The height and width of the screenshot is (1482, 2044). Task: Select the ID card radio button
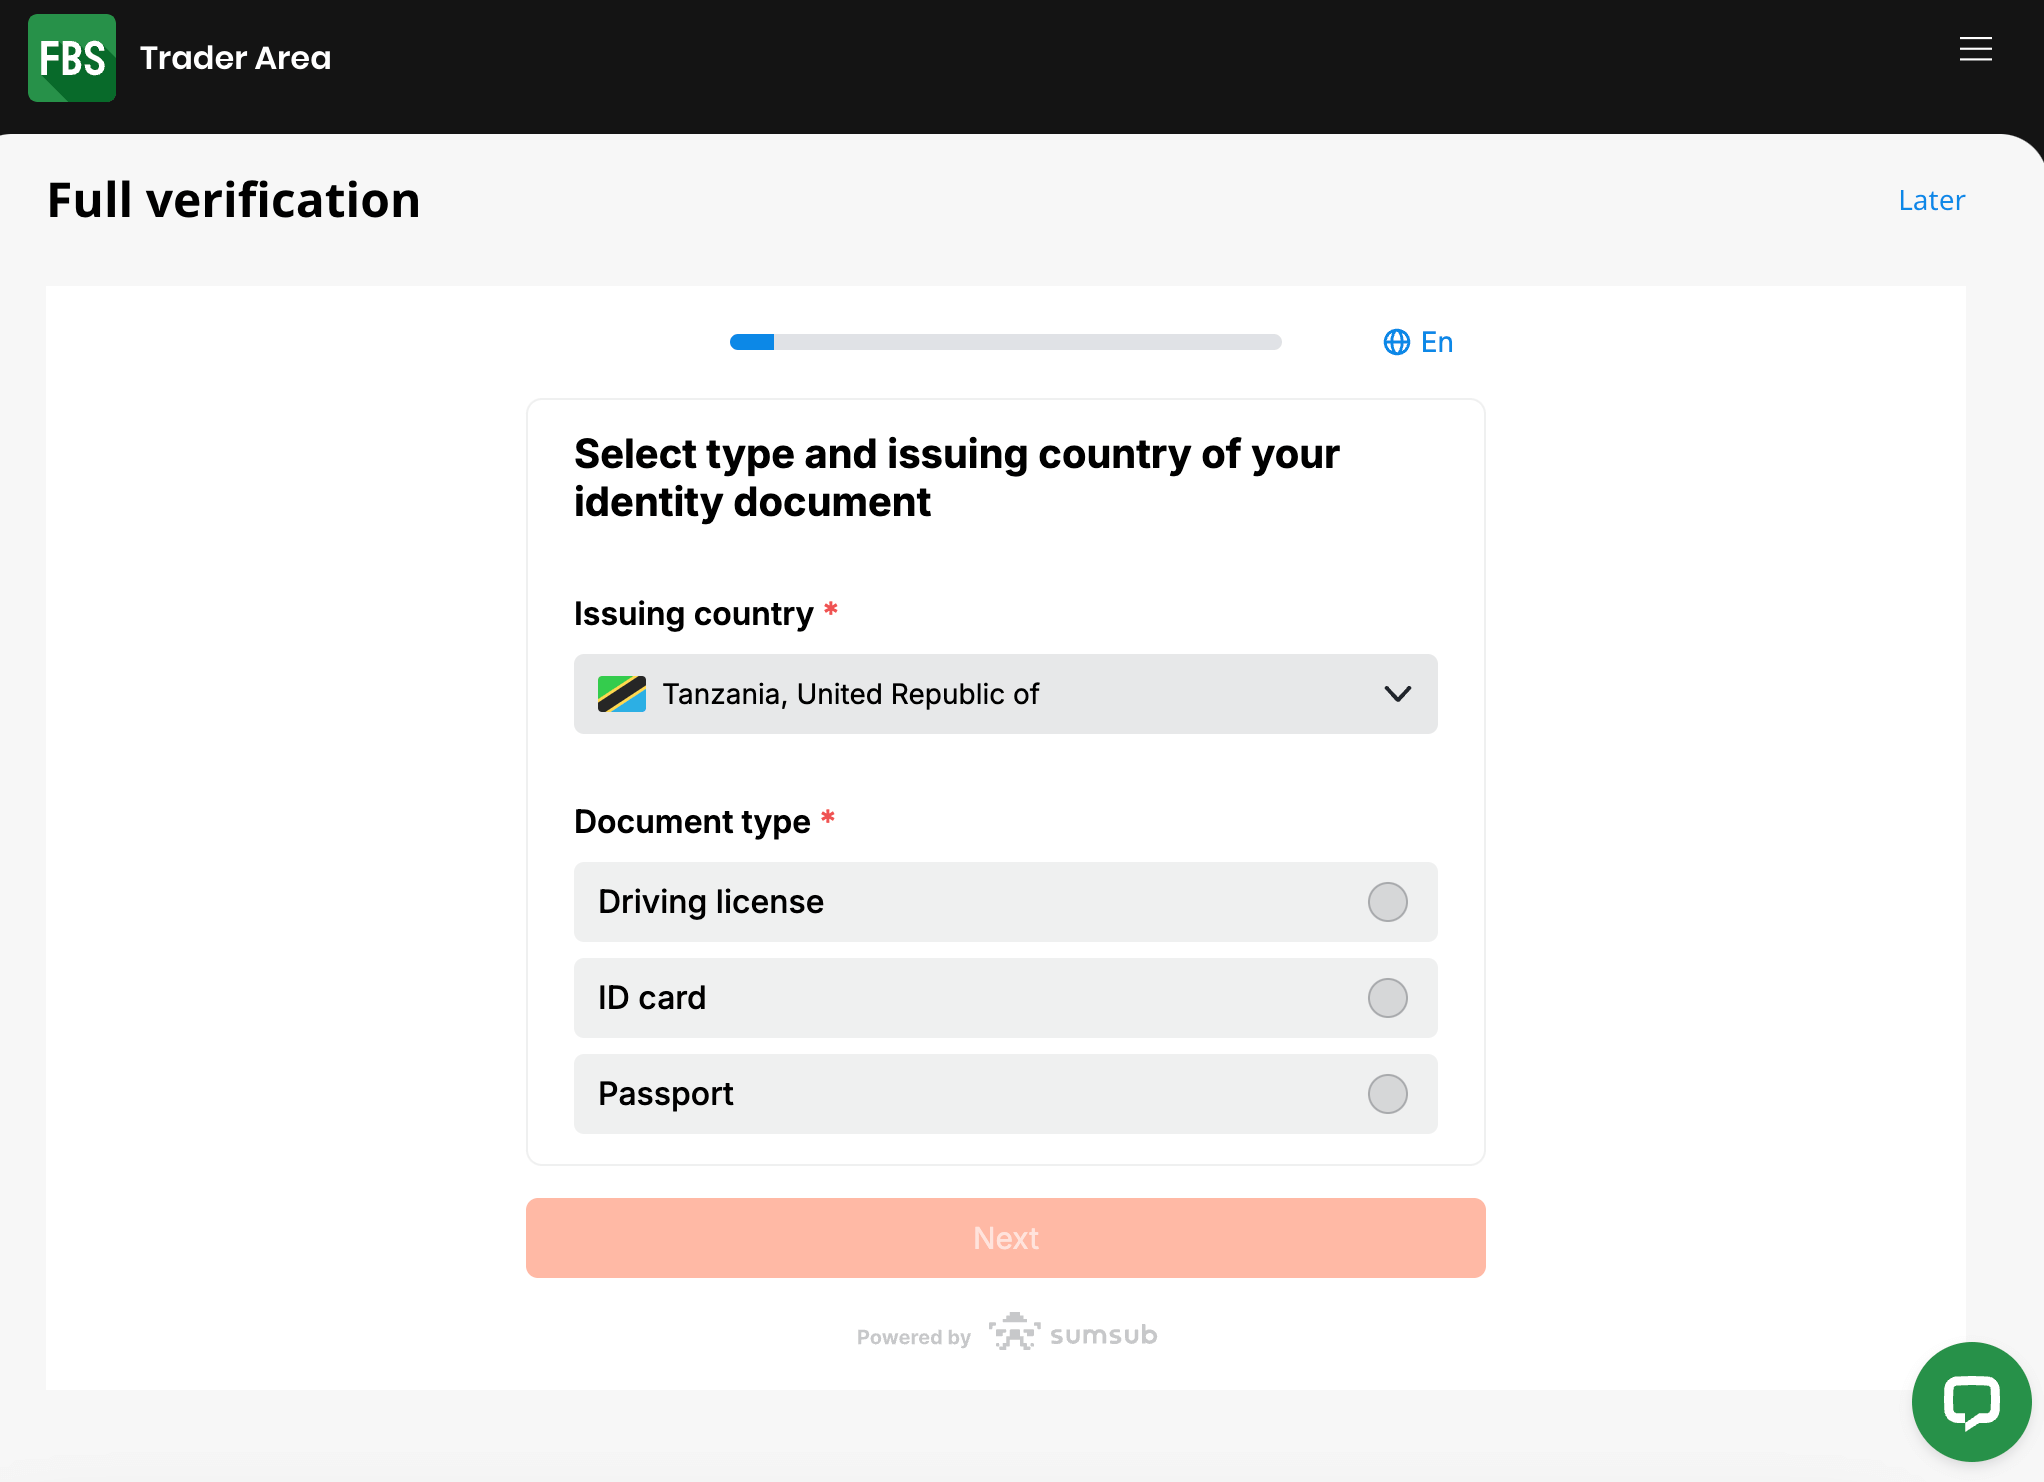(1389, 998)
